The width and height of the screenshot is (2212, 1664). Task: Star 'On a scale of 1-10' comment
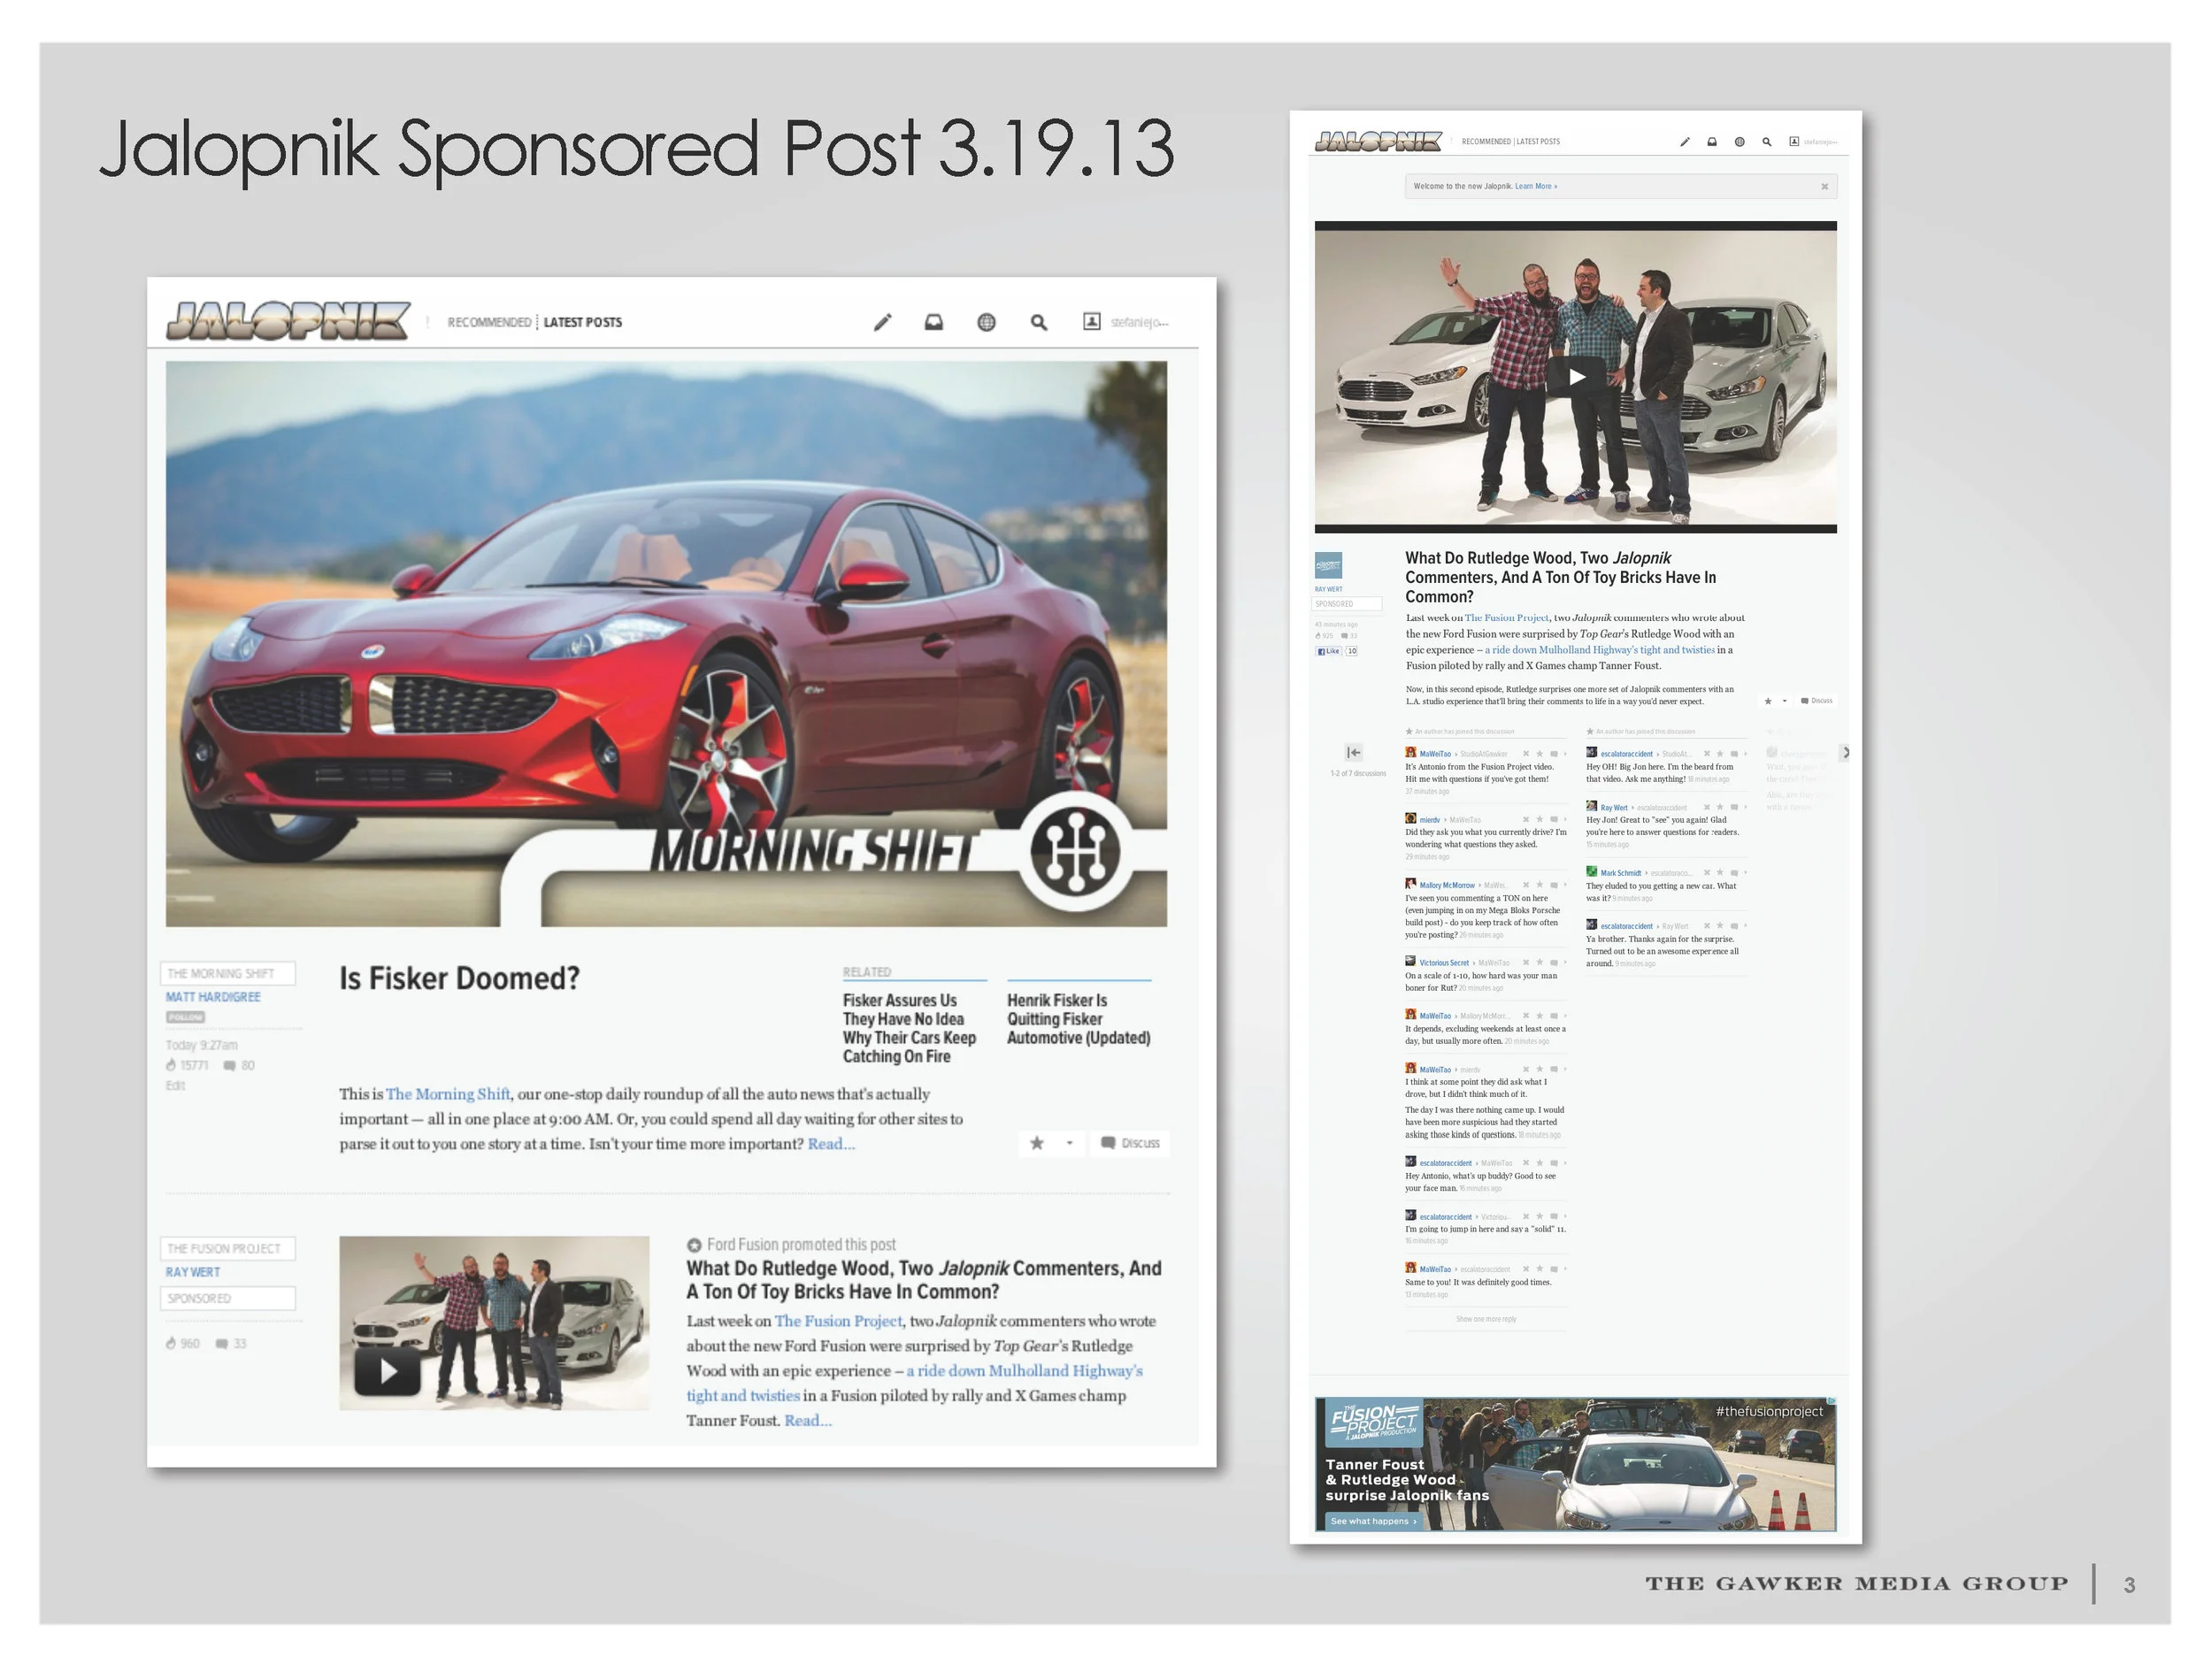pos(1540,963)
